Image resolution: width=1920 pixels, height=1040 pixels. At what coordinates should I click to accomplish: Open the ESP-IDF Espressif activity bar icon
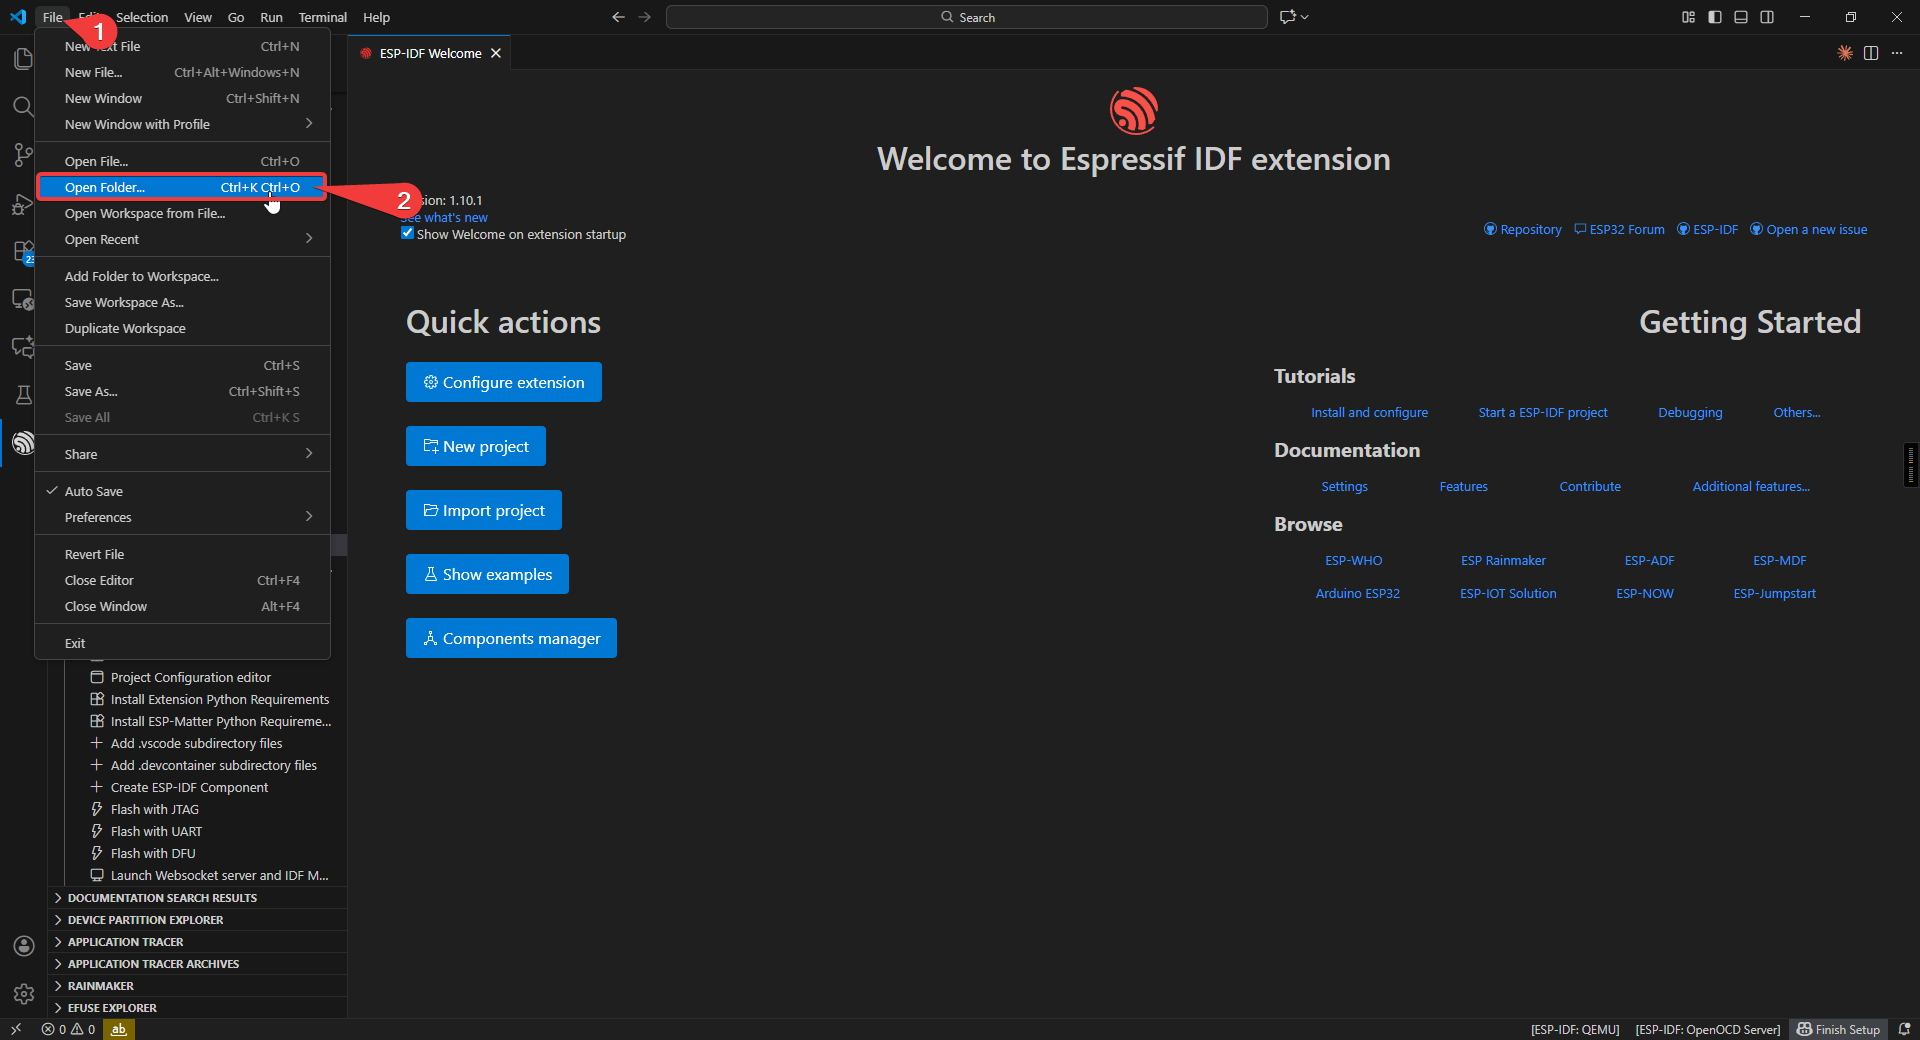[x=23, y=443]
